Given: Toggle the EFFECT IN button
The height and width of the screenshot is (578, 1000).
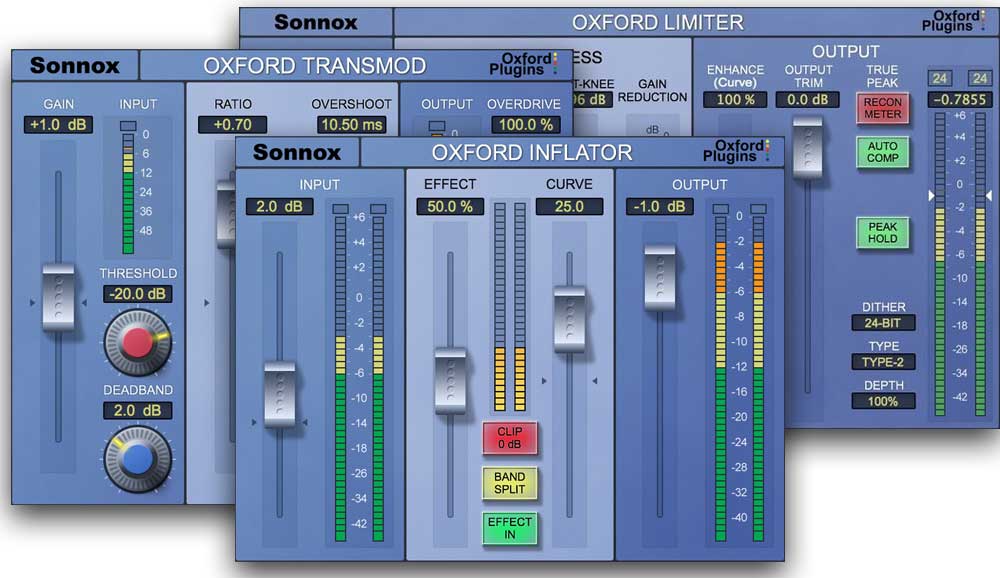Looking at the screenshot, I should point(510,528).
